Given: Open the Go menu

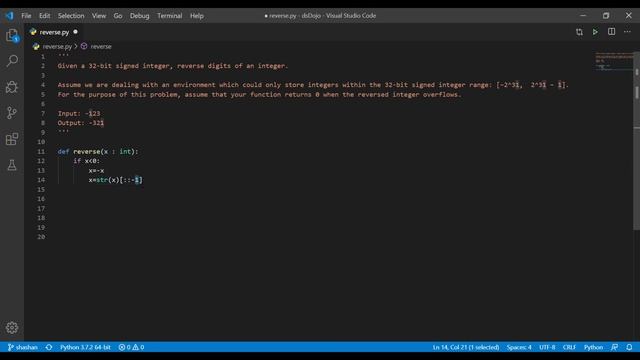Looking at the screenshot, I should [x=118, y=16].
